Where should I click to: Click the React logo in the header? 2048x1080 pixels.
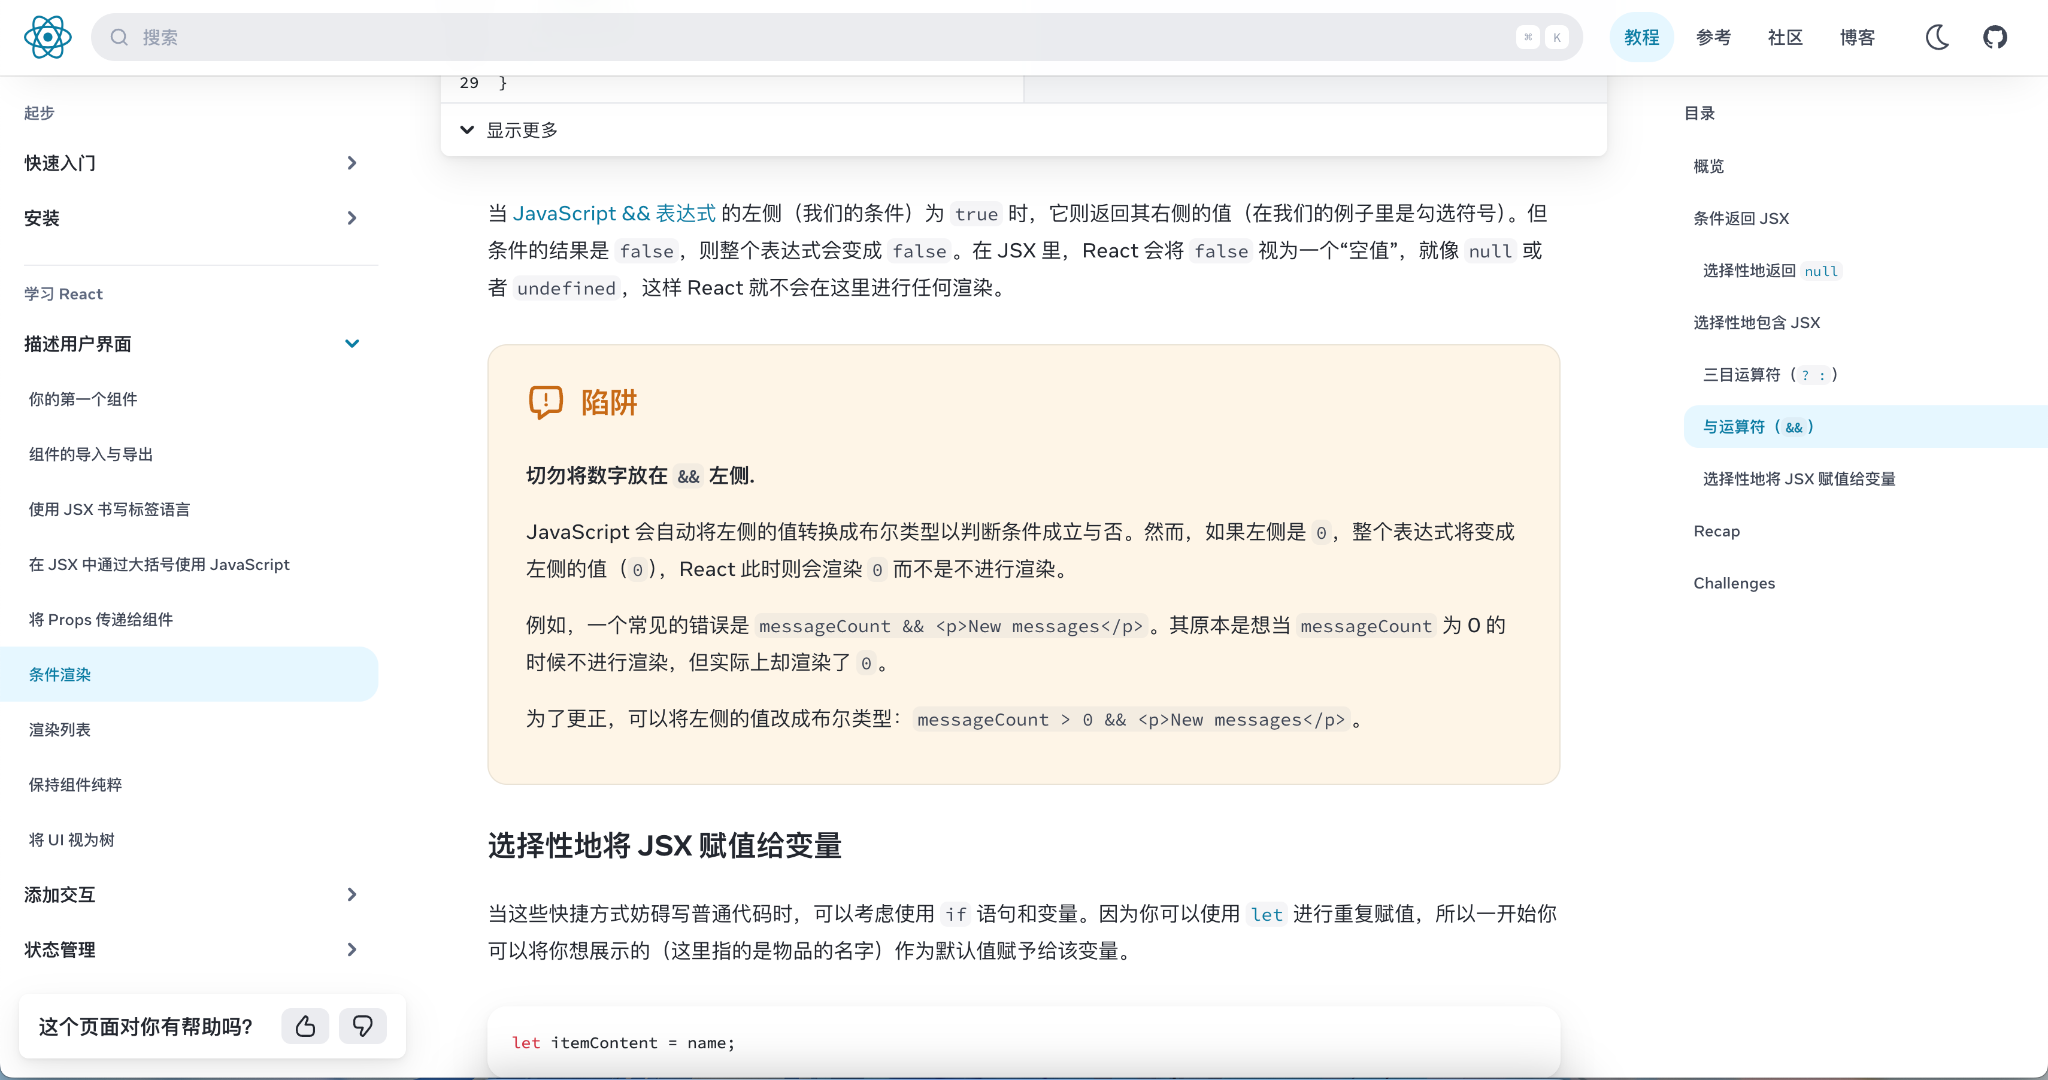point(46,37)
